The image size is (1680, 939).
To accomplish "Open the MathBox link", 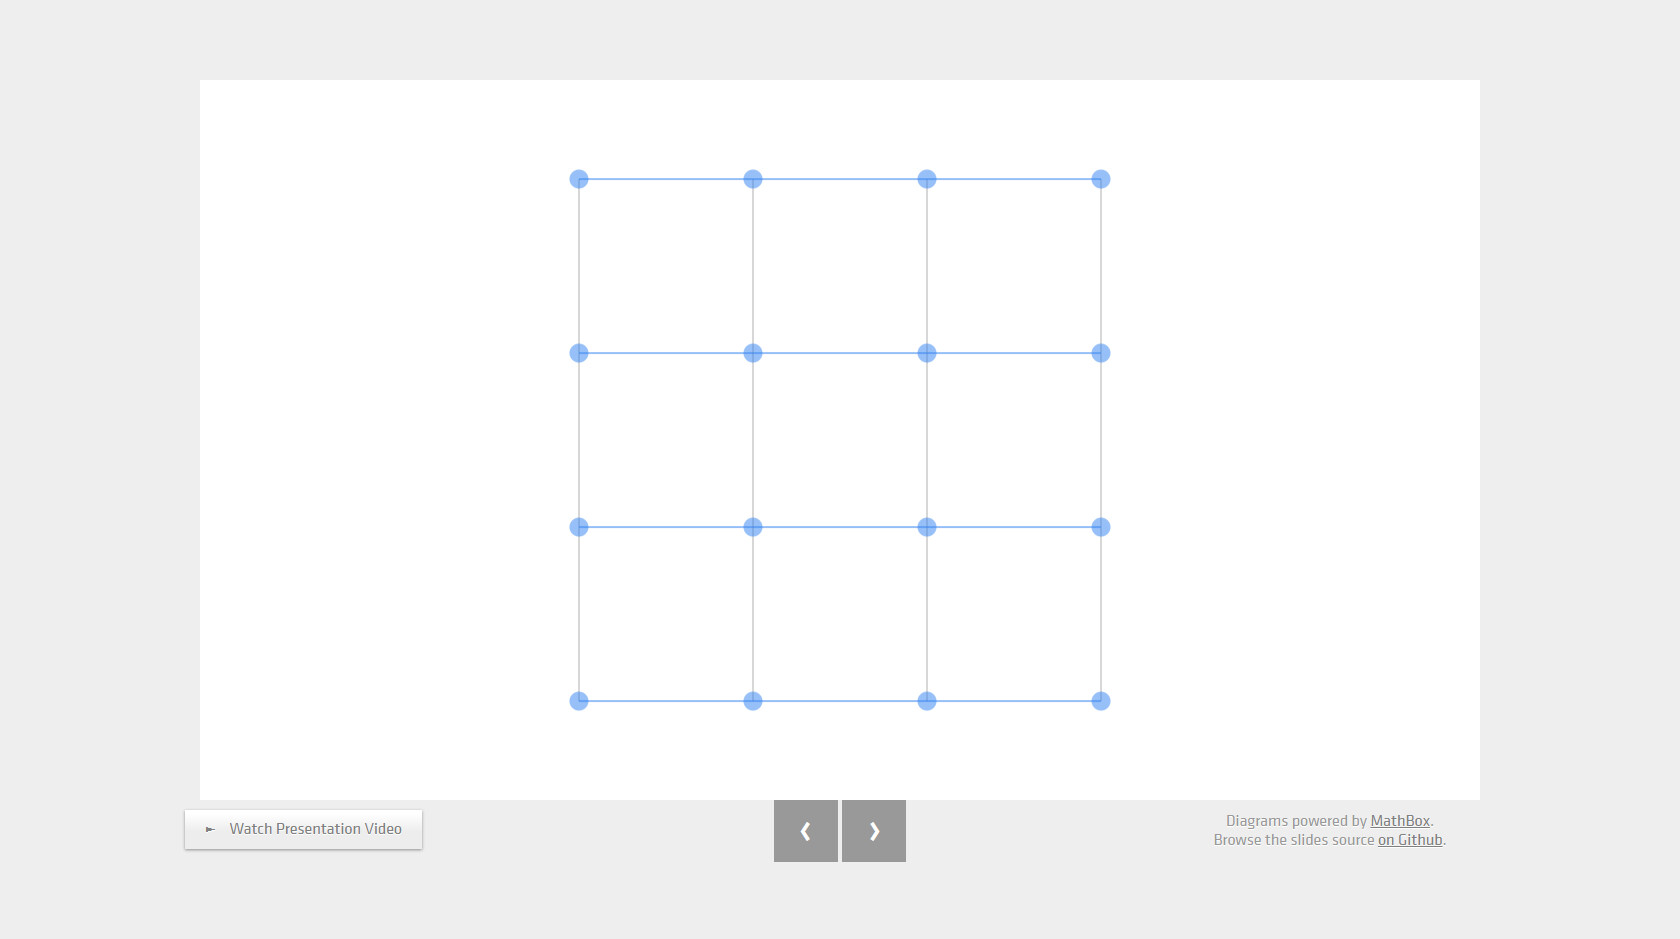I will pos(1400,821).
